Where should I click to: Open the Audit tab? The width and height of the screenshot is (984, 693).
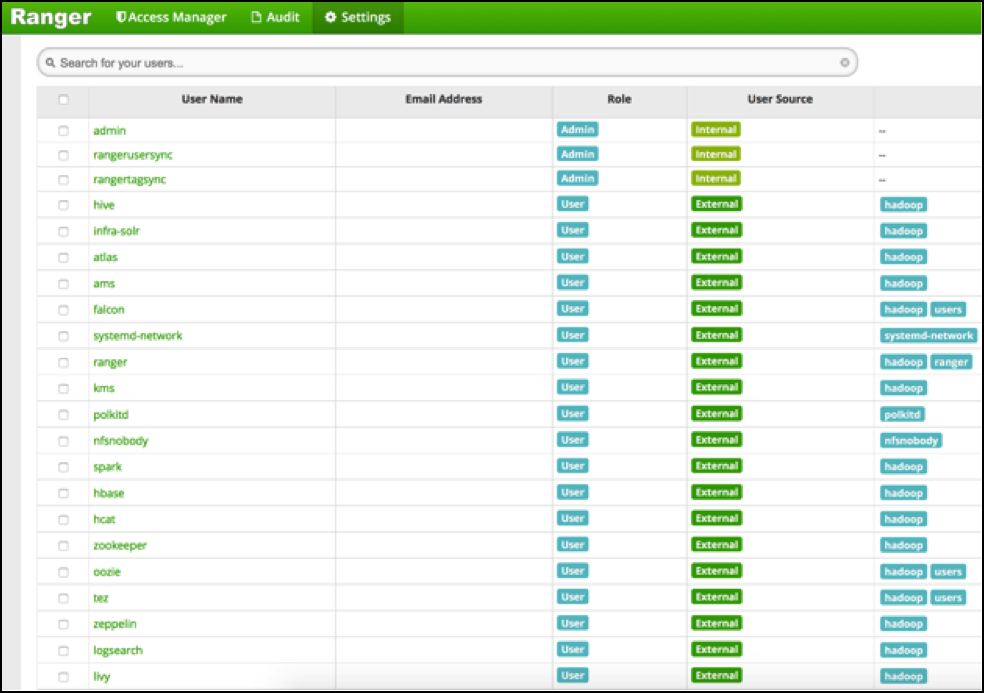pos(275,17)
